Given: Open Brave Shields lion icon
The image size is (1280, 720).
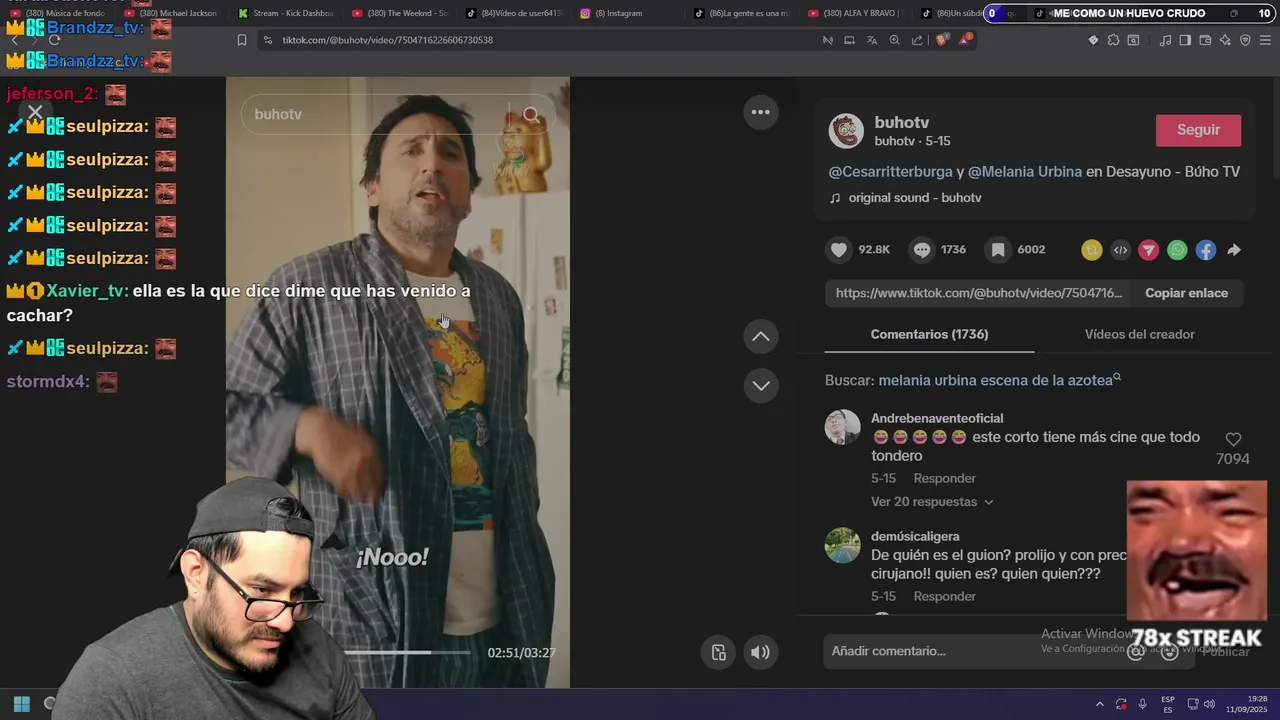Looking at the screenshot, I should (942, 40).
